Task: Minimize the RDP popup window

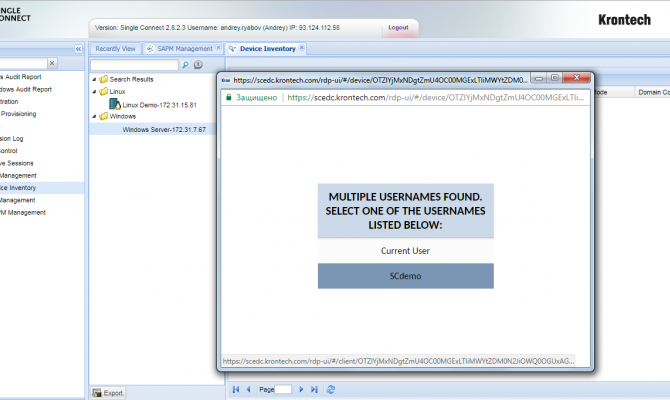Action: (539, 78)
